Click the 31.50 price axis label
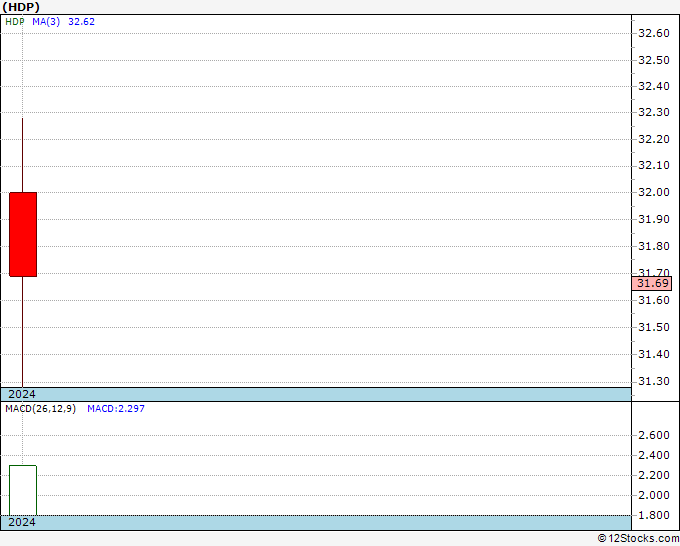This screenshot has height=546, width=680. click(654, 327)
